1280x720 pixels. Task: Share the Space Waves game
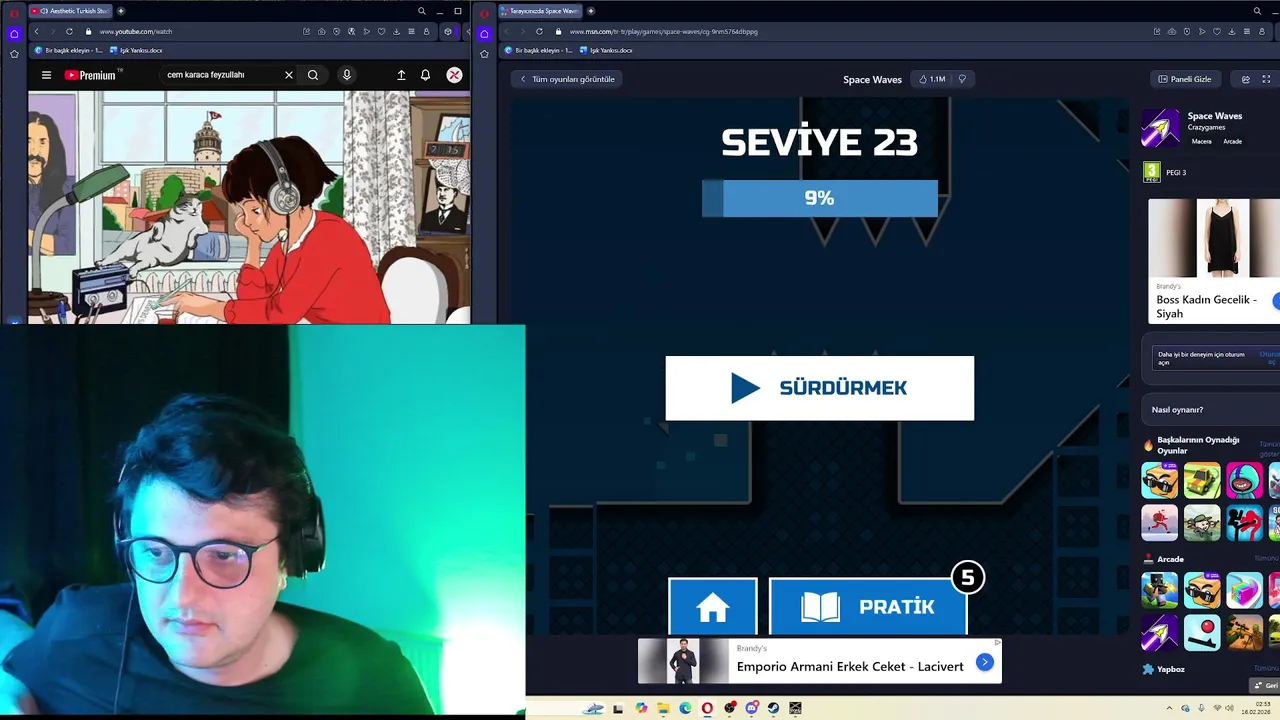(x=1245, y=79)
